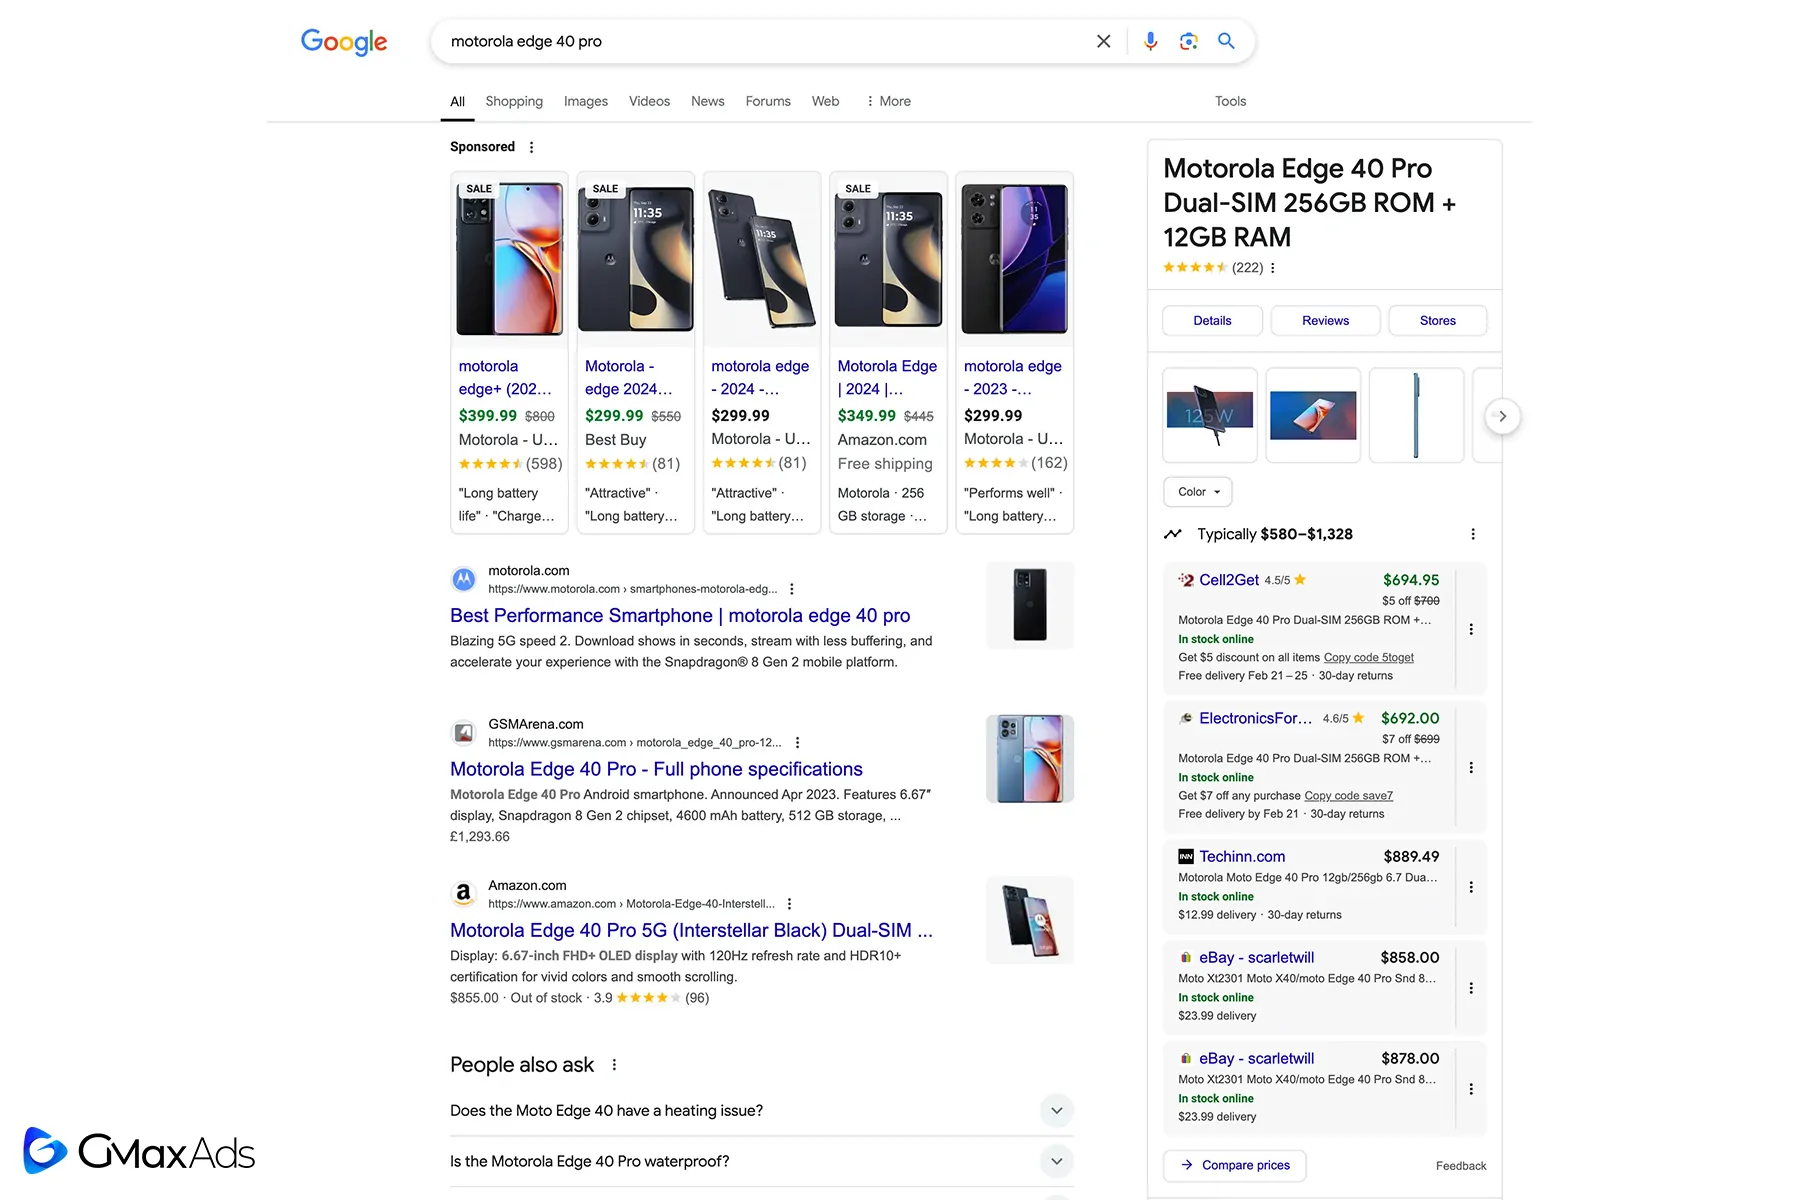Clear the search query with the X icon
This screenshot has height=1200, width=1800.
(x=1103, y=41)
